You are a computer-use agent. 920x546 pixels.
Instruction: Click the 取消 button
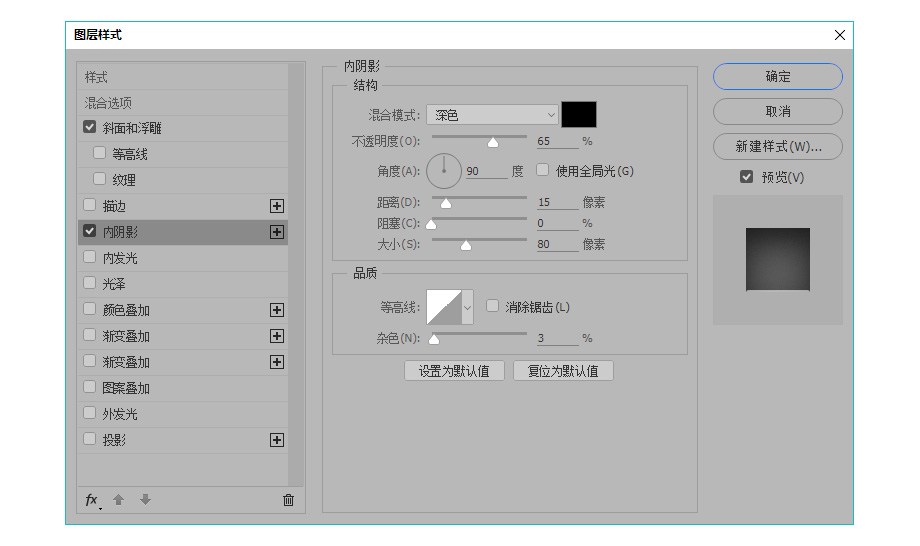coord(778,111)
